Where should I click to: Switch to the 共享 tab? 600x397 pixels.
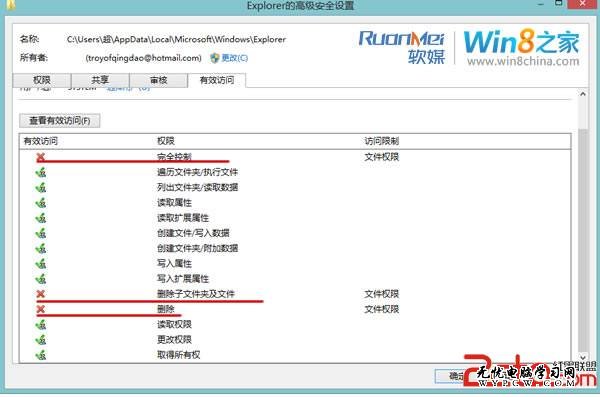tap(100, 80)
